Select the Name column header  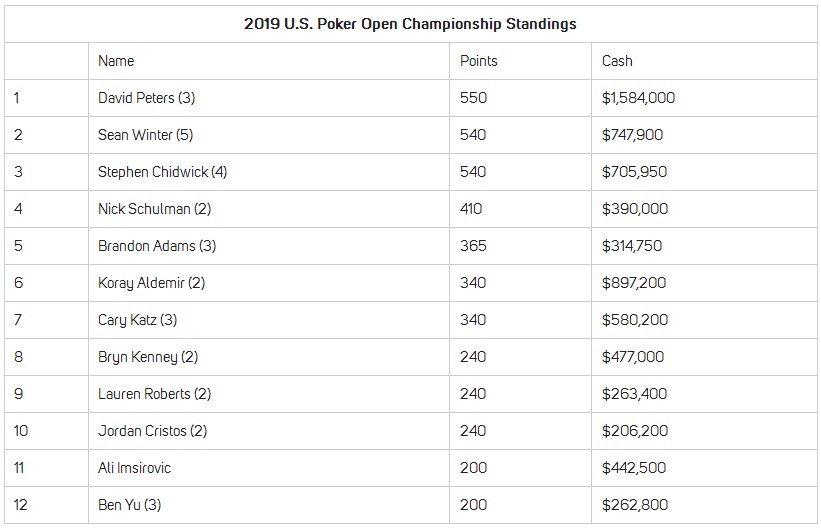pyautogui.click(x=116, y=61)
